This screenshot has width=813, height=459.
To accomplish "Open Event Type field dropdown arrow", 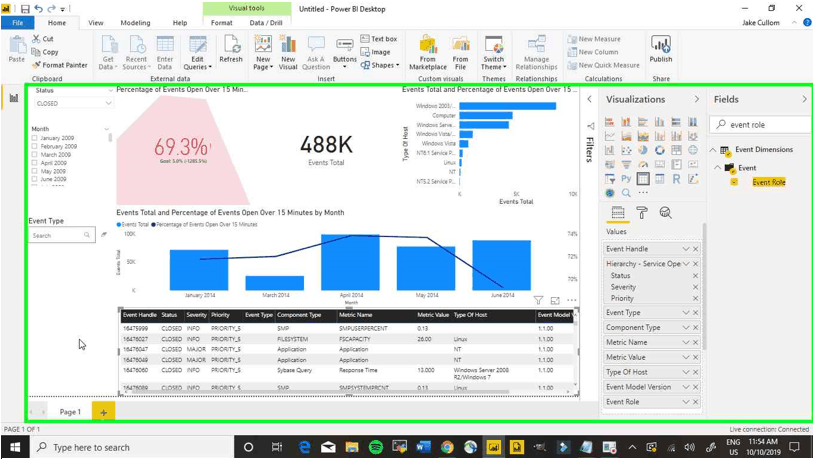I will (685, 313).
